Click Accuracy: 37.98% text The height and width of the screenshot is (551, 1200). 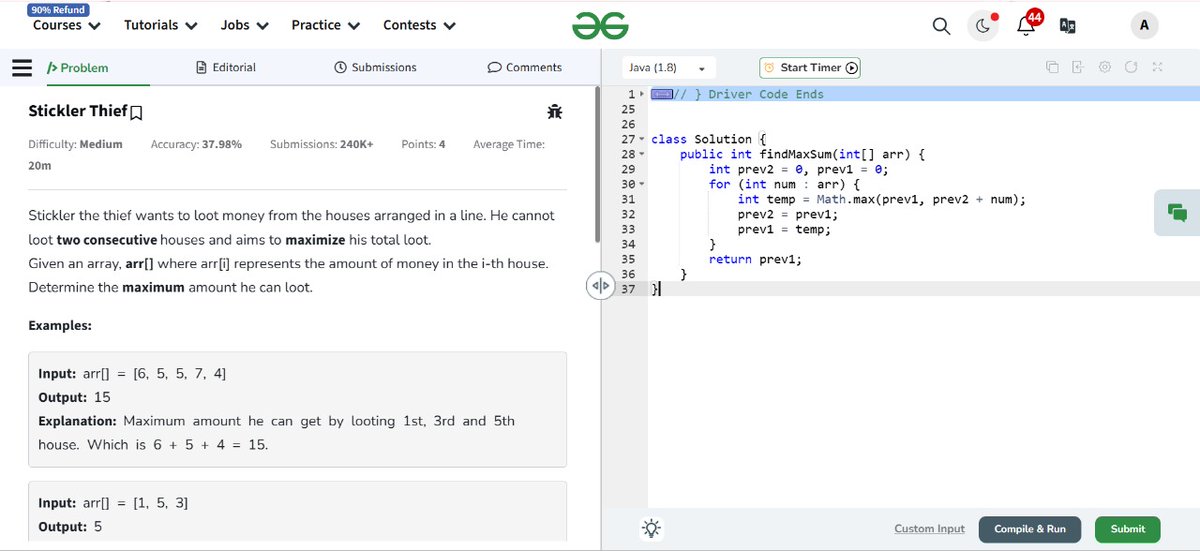click(196, 144)
